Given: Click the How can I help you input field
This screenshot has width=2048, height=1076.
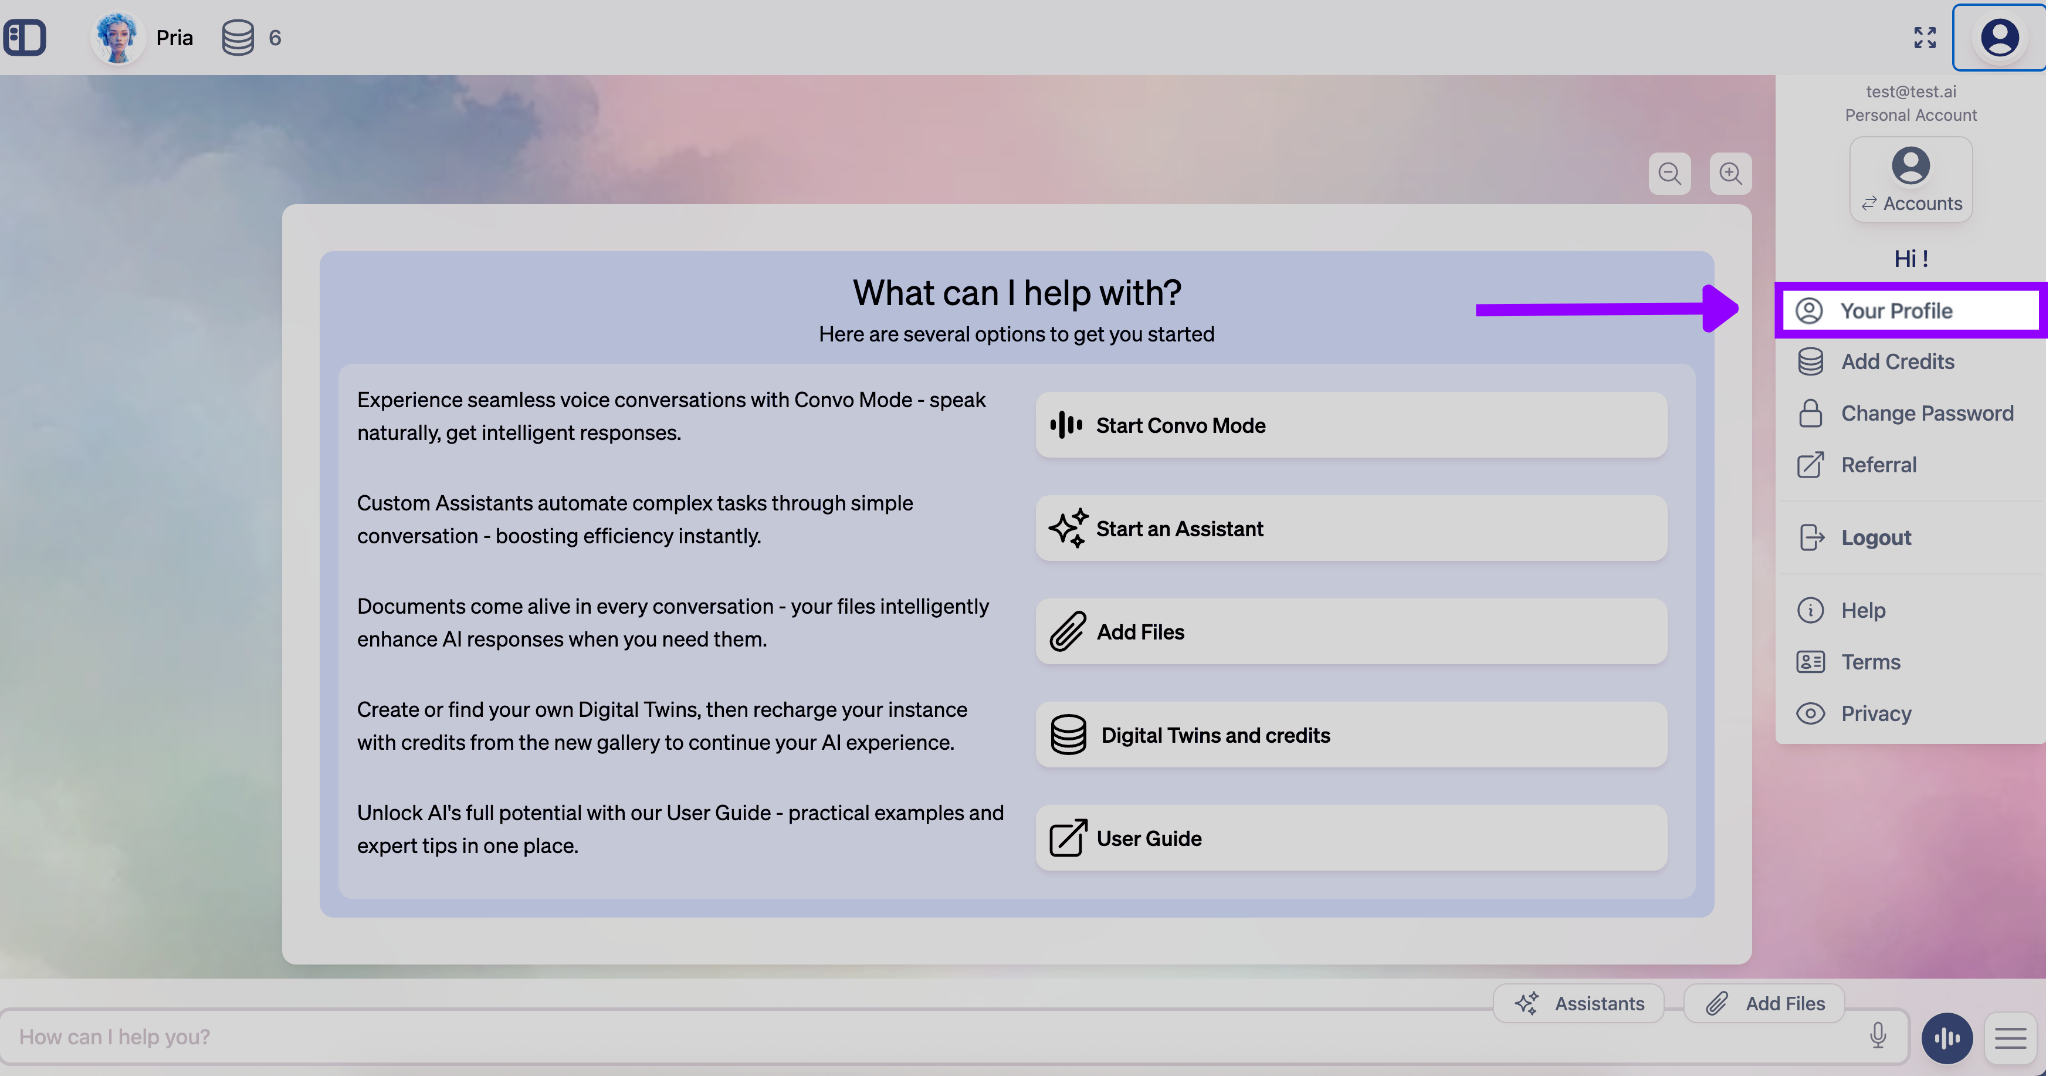Looking at the screenshot, I should [x=400, y=1037].
